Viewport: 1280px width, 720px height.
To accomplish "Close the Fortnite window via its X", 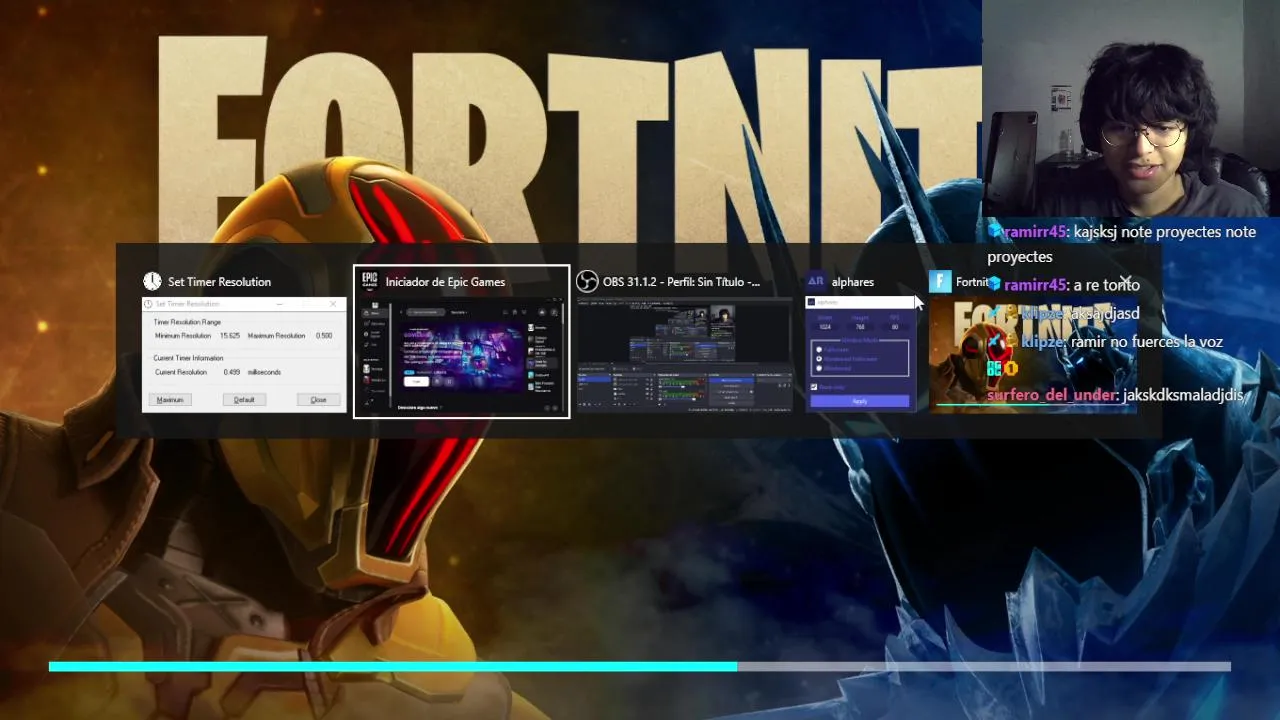I will point(1125,282).
